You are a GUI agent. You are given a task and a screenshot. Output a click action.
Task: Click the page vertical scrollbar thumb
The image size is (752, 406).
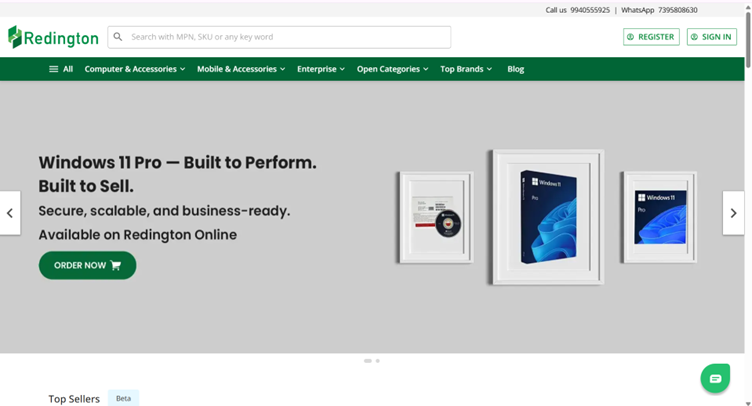click(748, 41)
